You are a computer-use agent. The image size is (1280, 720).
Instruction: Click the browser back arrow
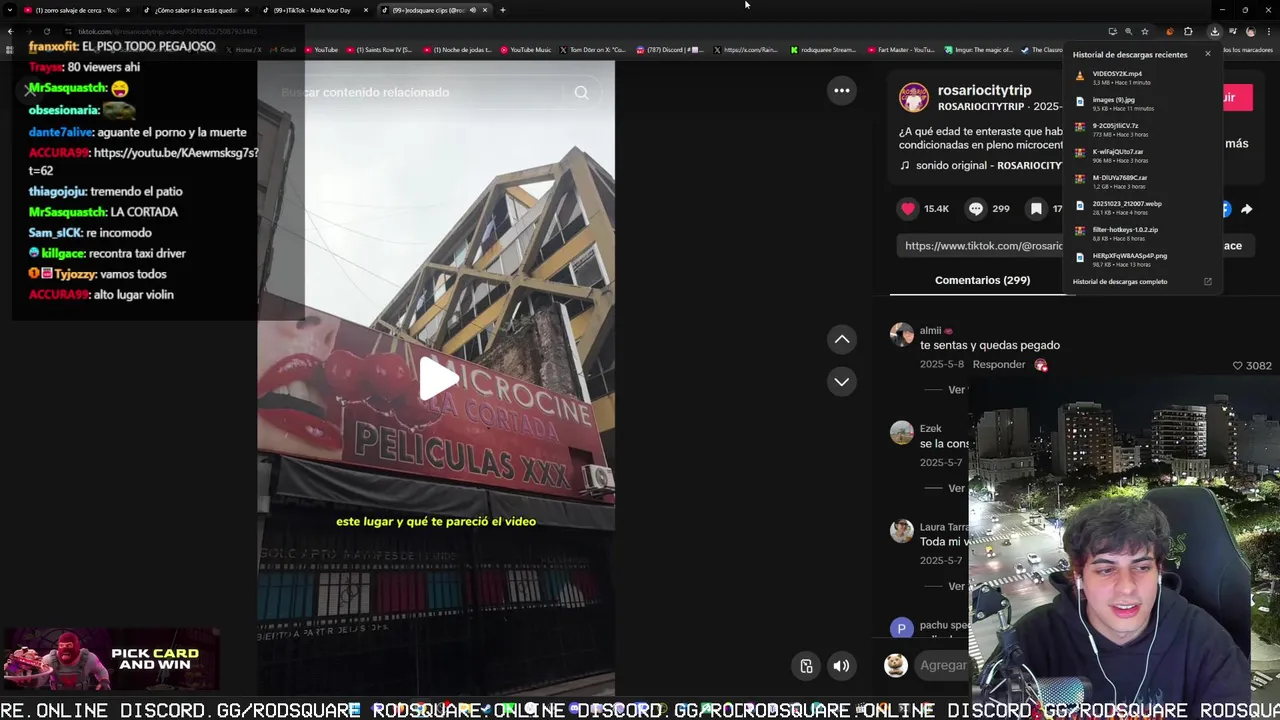tap(10, 32)
